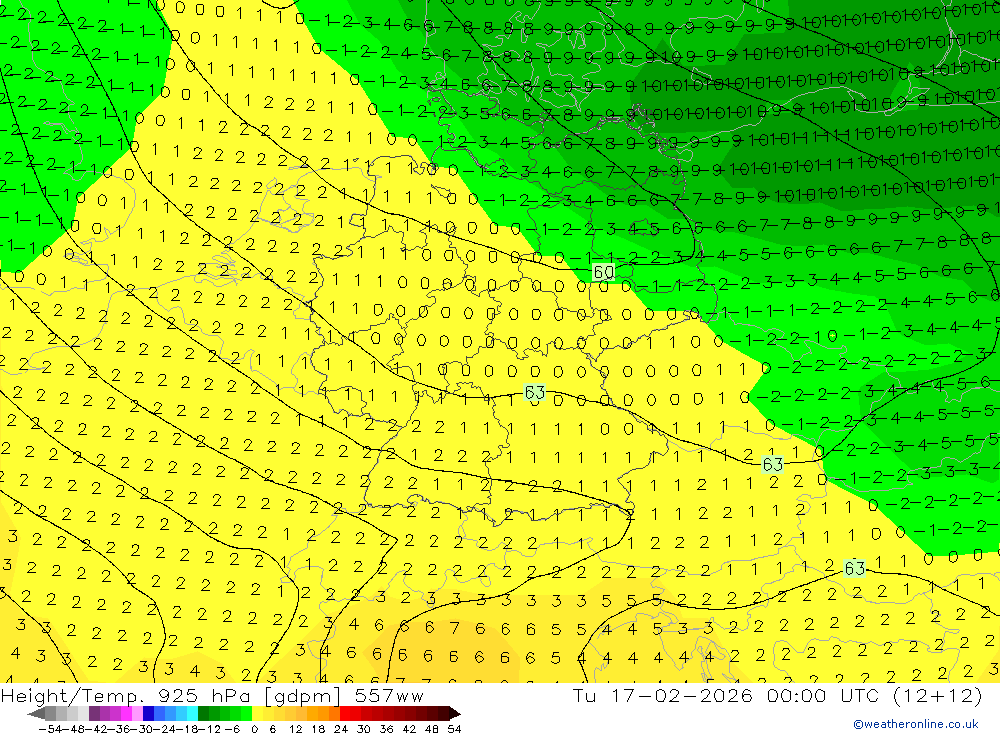Click the positive "54" legend scale value

tap(455, 729)
